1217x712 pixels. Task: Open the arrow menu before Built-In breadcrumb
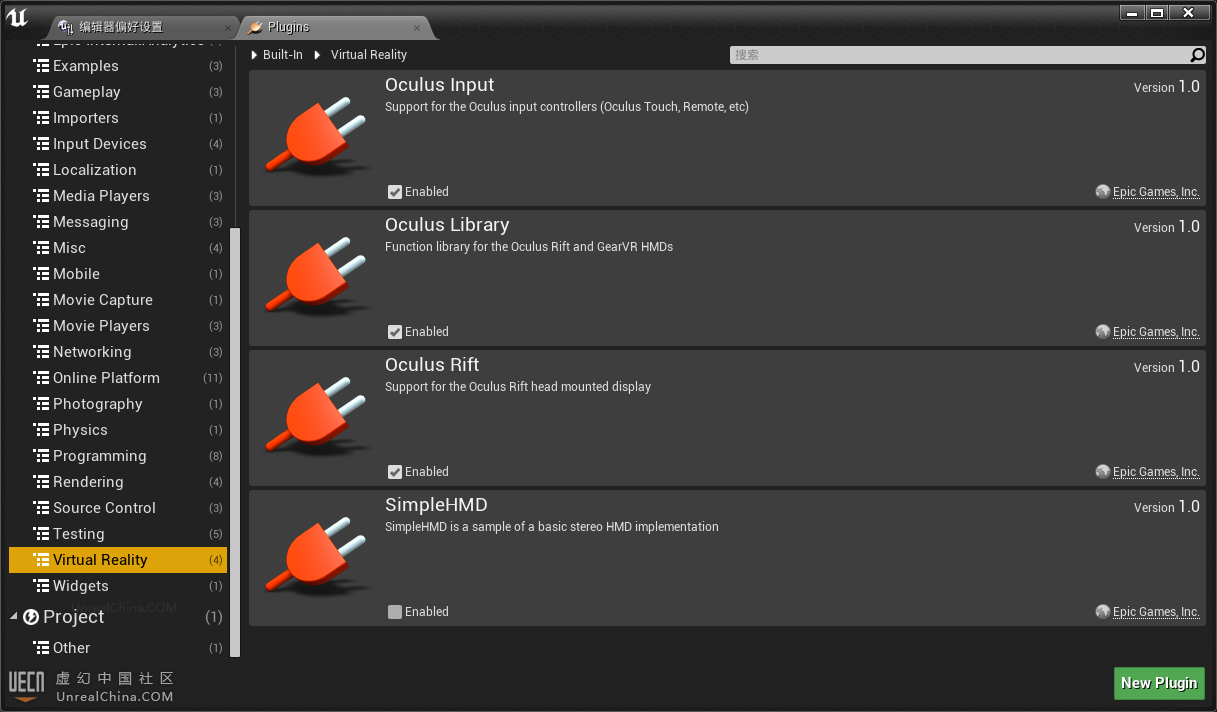[254, 55]
